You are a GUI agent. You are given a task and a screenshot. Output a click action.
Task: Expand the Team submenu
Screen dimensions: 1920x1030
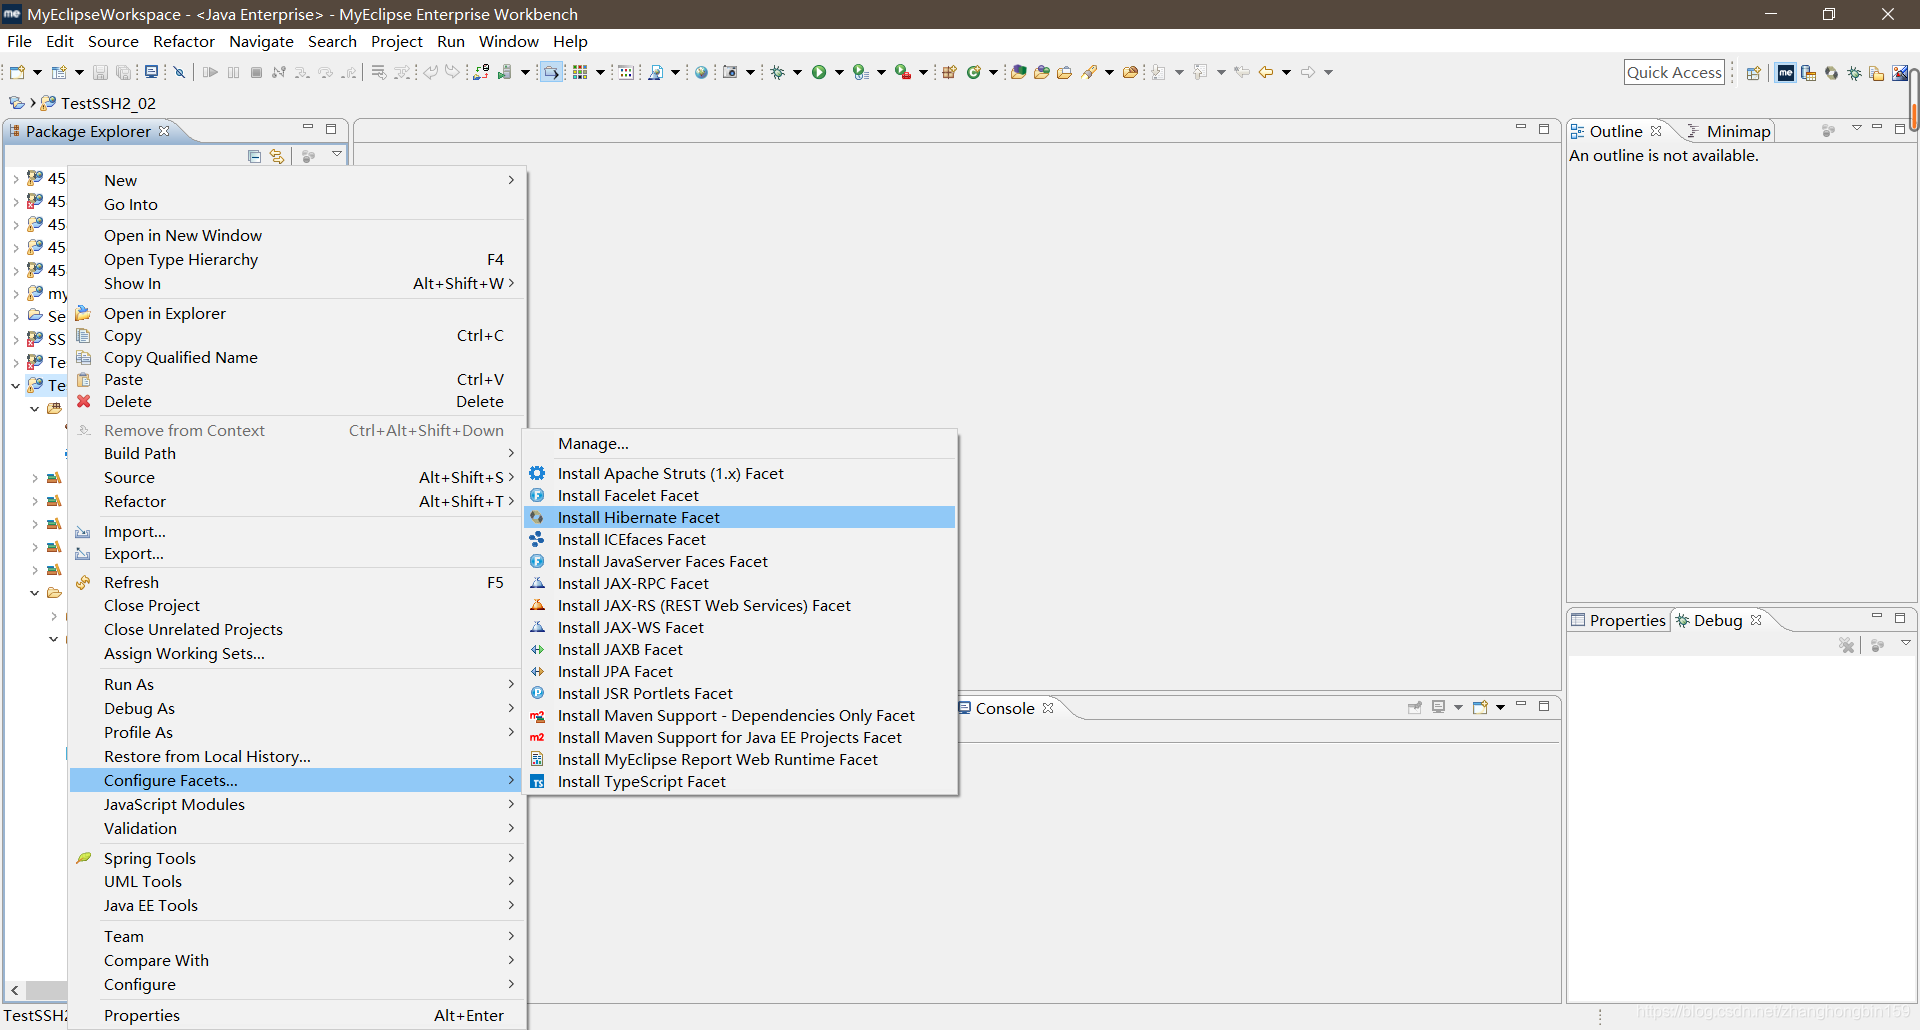(296, 936)
